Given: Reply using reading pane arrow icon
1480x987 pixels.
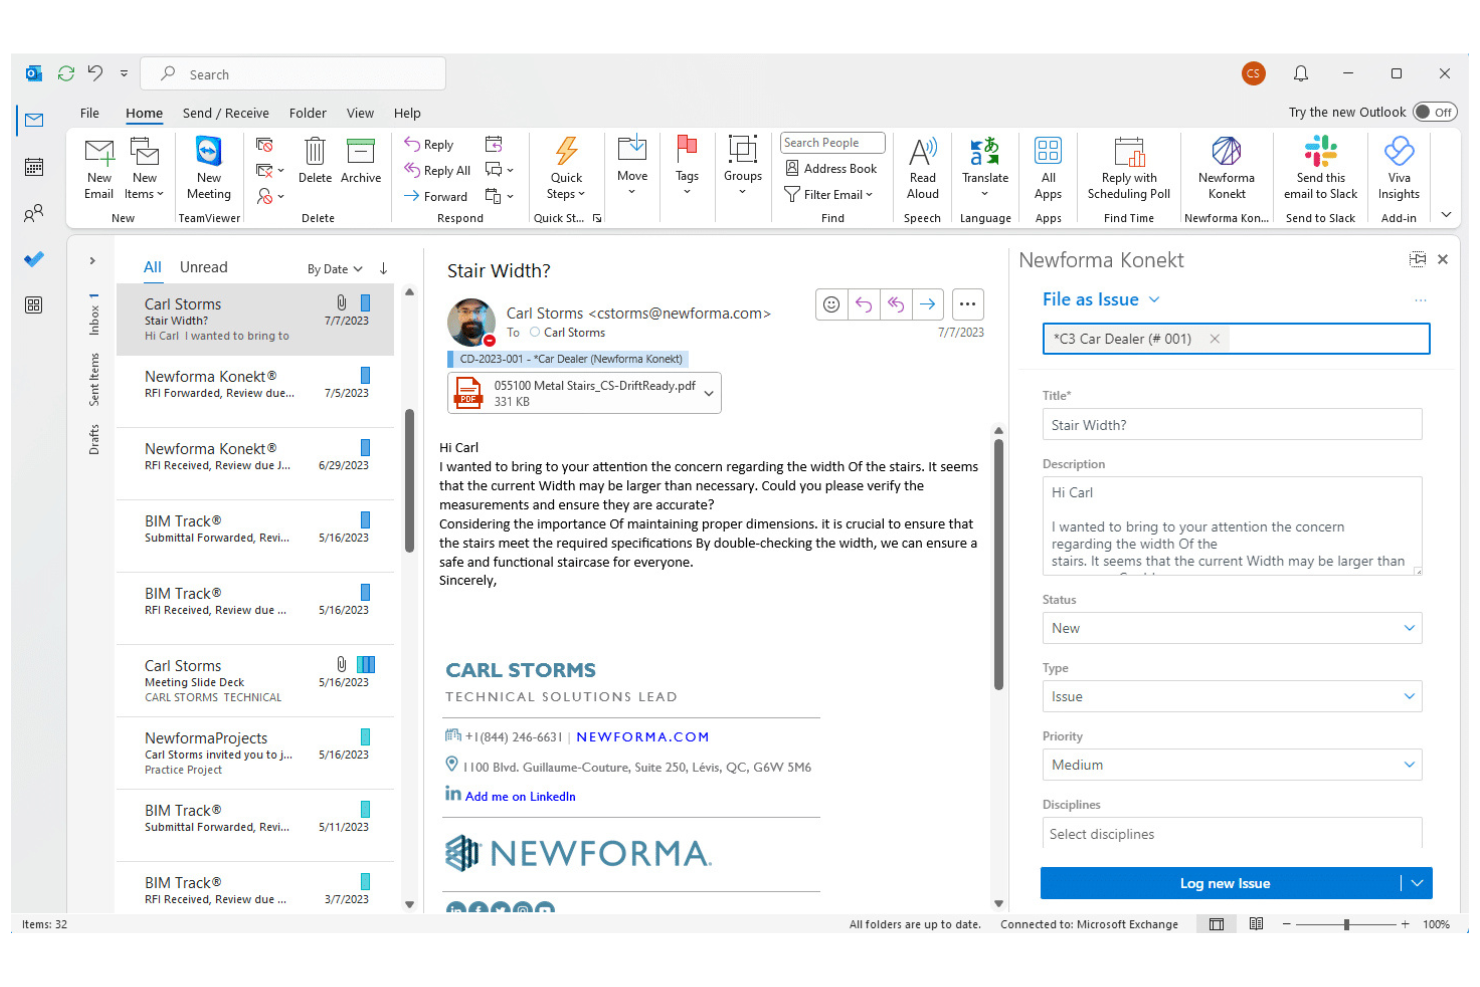Looking at the screenshot, I should [864, 304].
